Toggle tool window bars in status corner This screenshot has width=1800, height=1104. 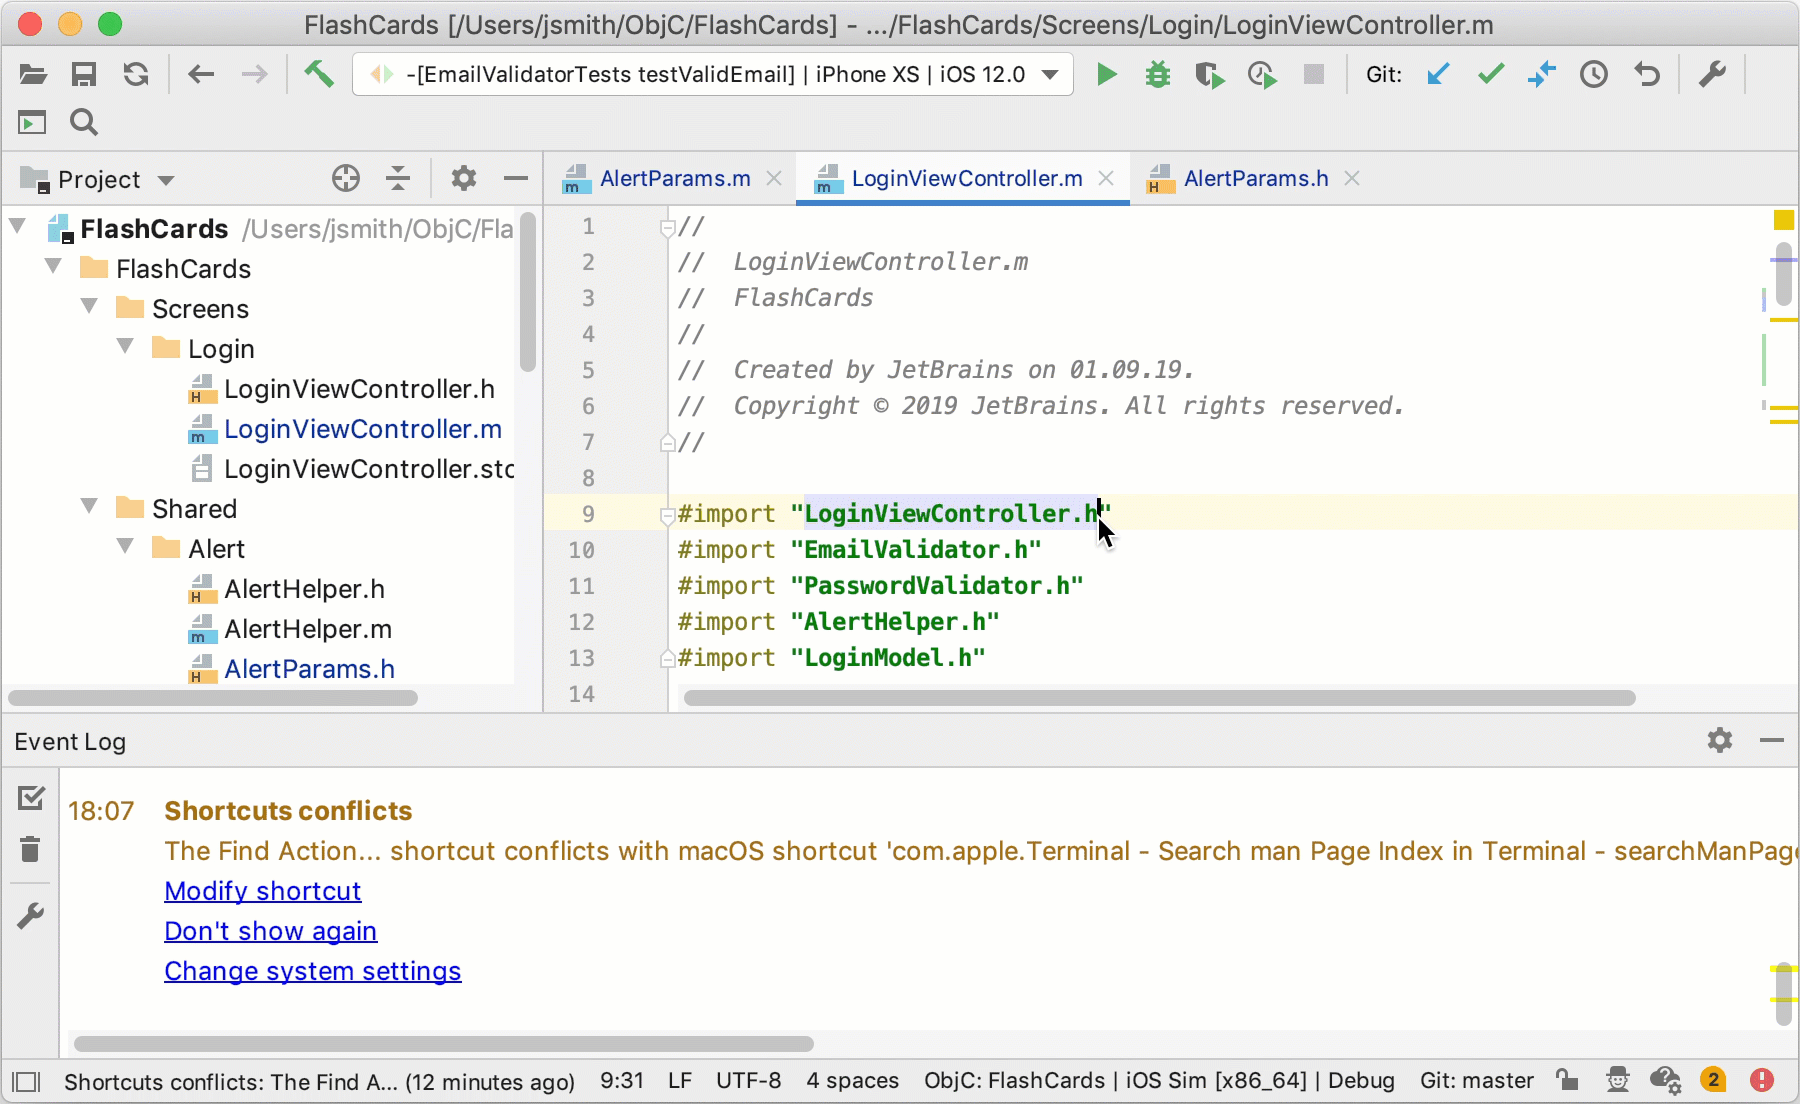pos(26,1082)
